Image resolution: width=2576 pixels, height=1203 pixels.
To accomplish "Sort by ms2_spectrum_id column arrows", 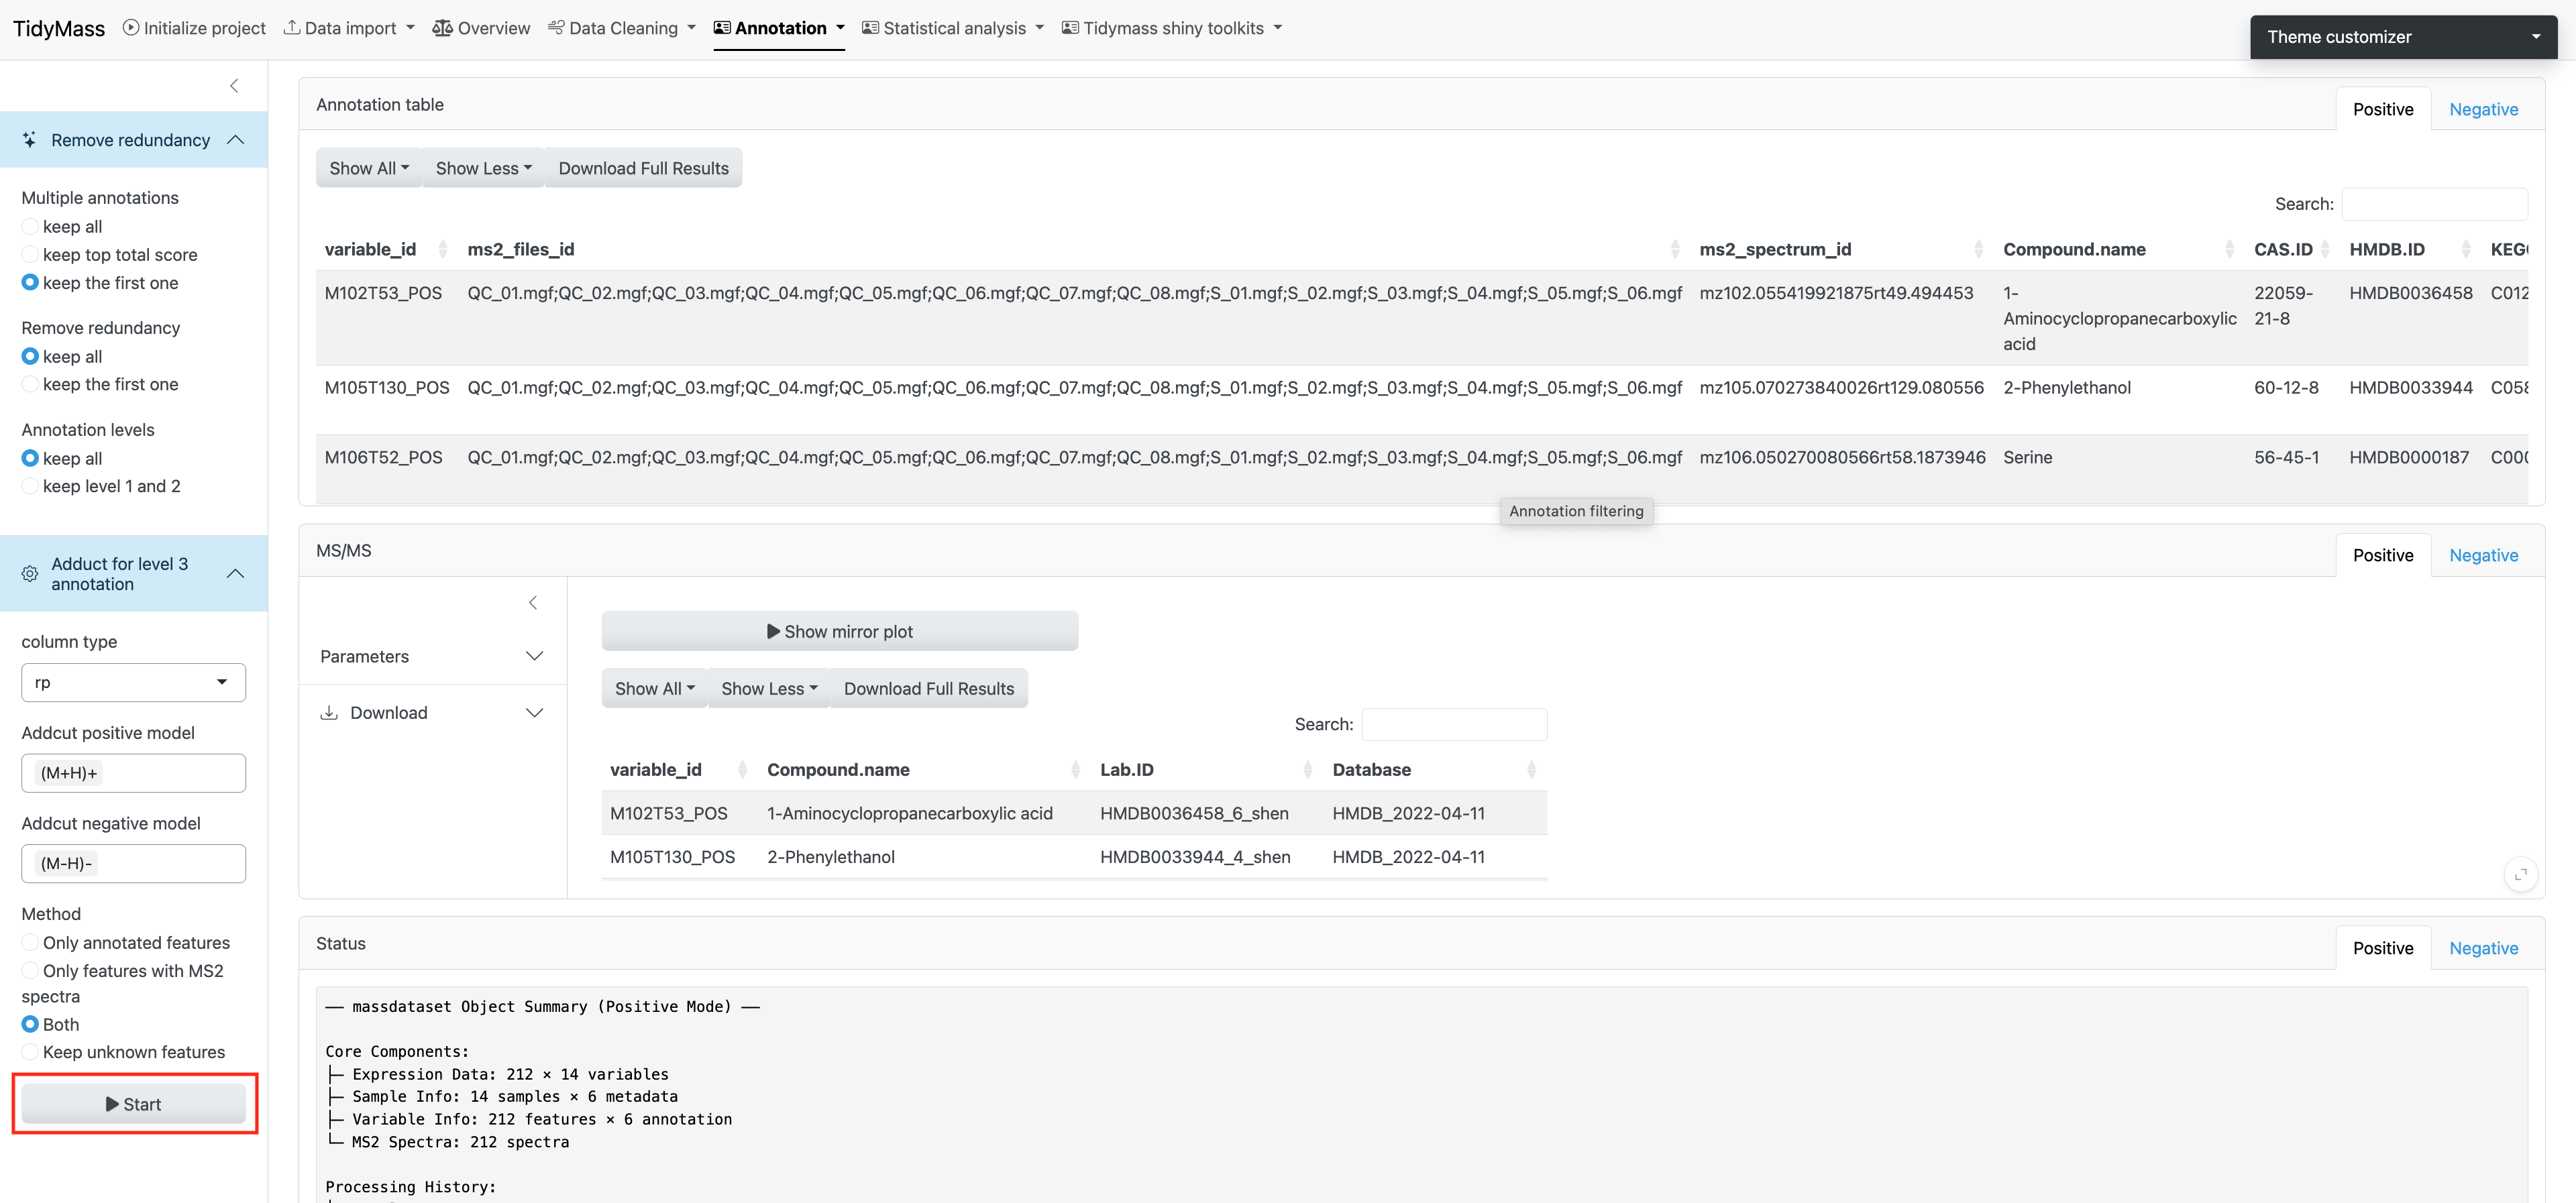I will (x=1978, y=249).
